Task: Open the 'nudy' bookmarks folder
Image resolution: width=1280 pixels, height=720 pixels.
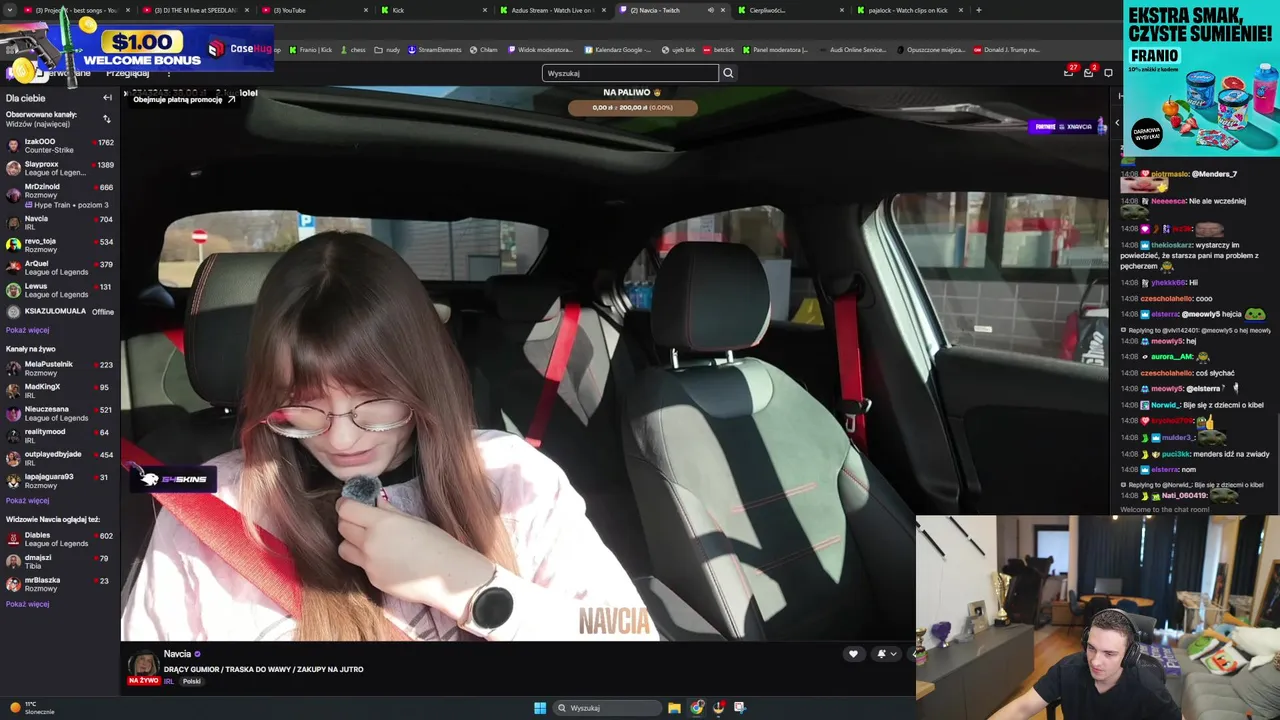Action: [388, 50]
